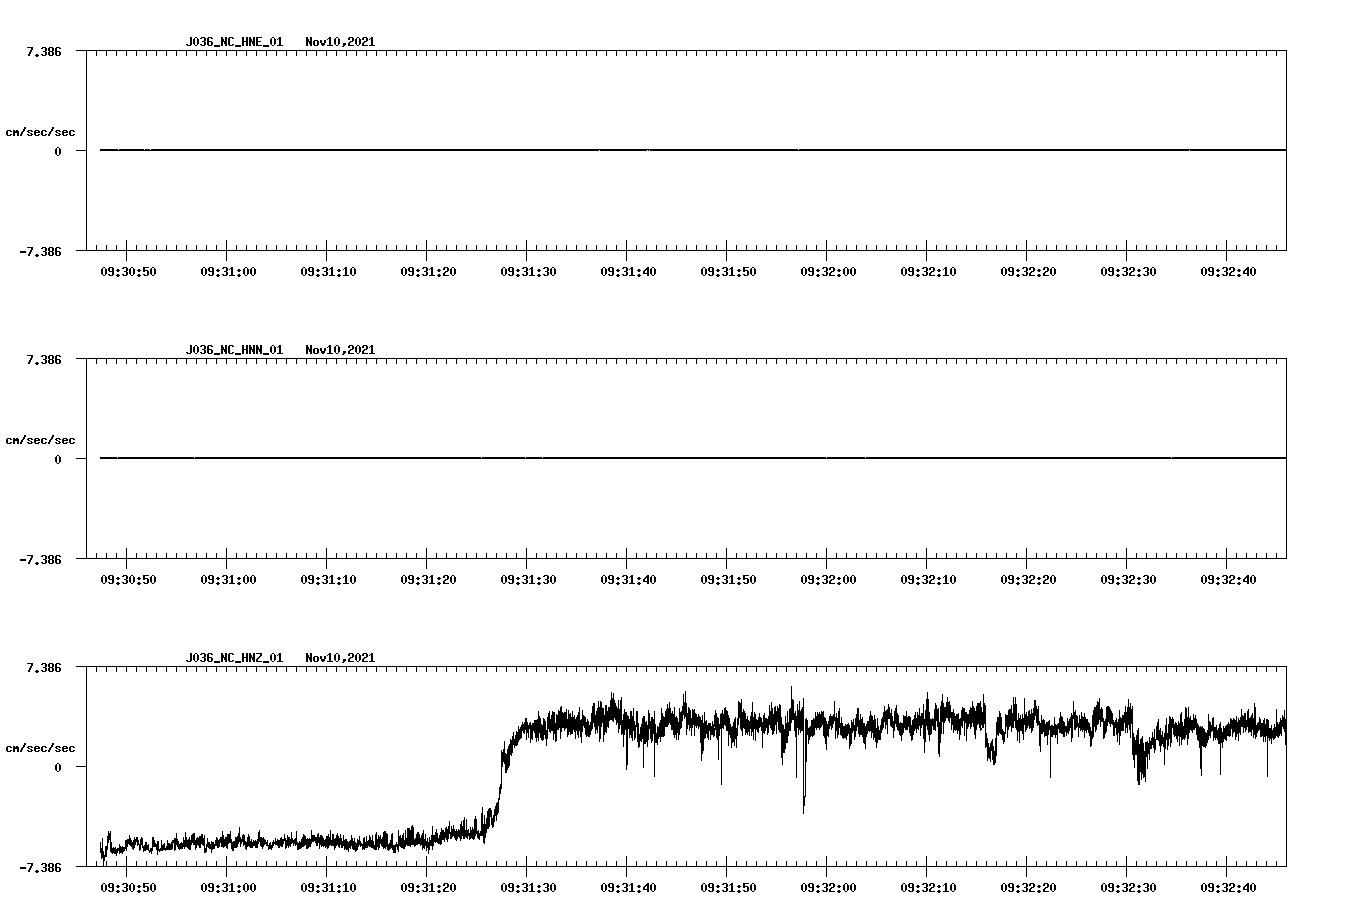This screenshot has width=1358, height=924.
Task: Click the 09:31:50 time label under the HNZ plot
Action: [x=728, y=888]
